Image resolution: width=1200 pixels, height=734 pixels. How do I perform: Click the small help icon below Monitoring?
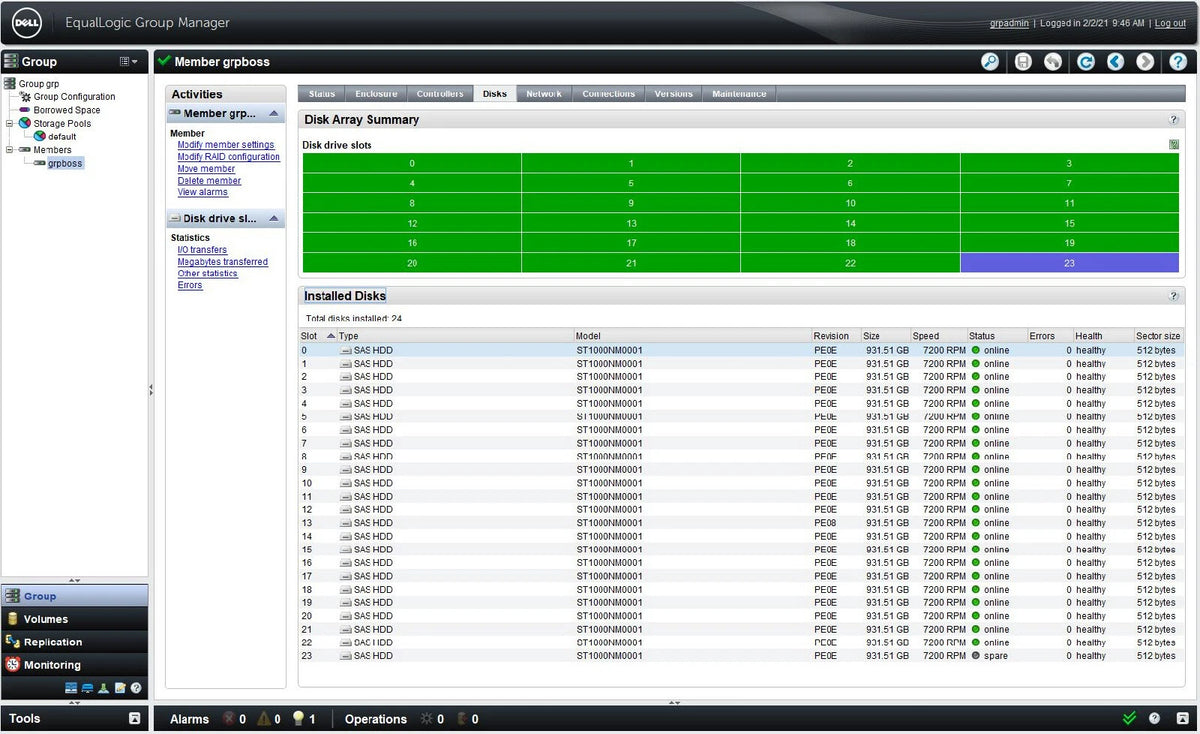[136, 688]
